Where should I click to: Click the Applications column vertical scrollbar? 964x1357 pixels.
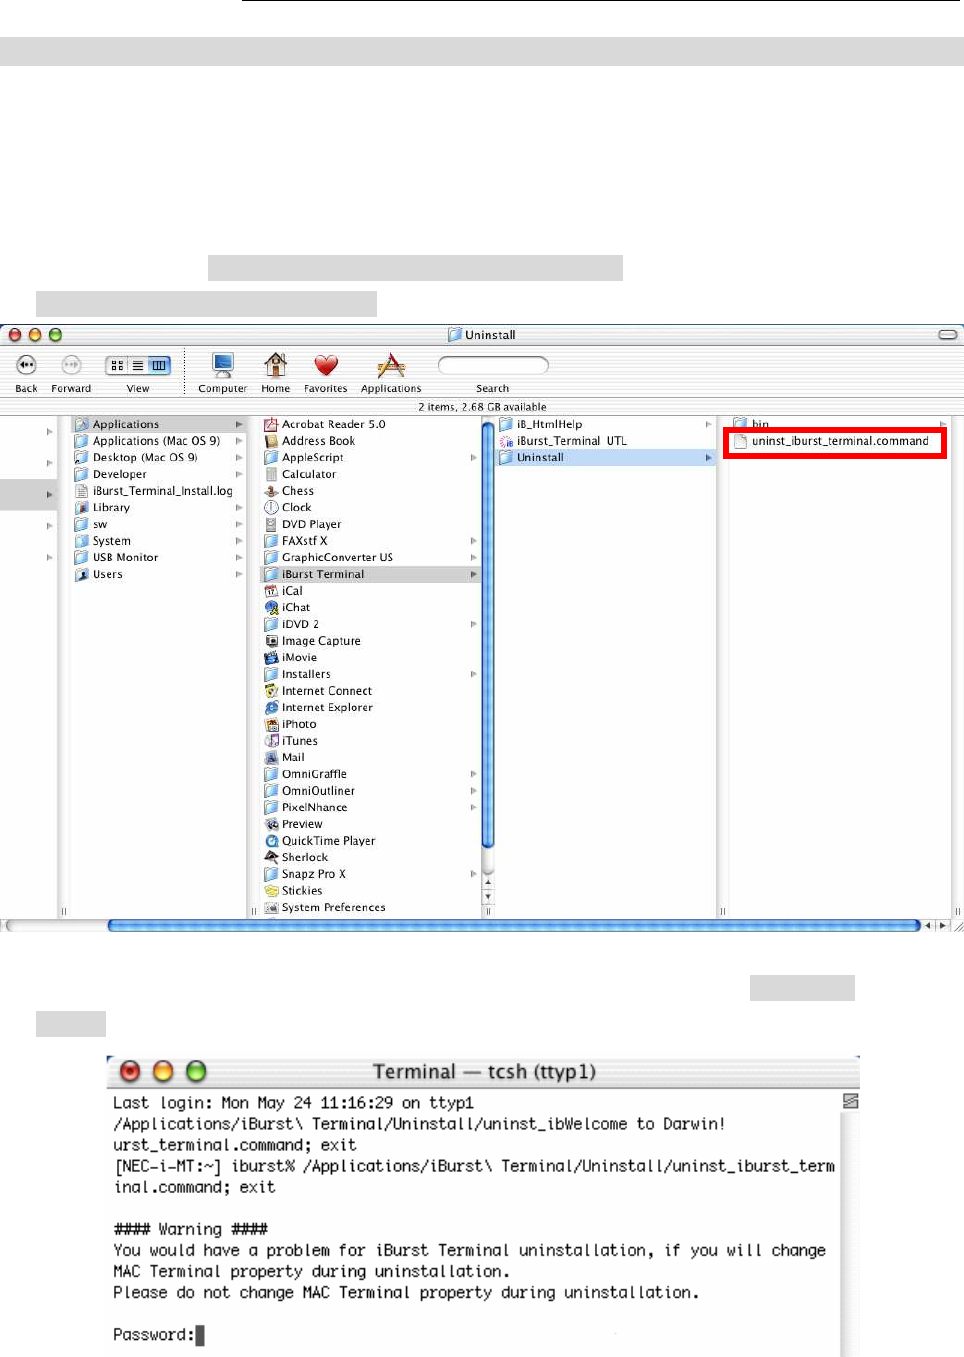point(488,634)
